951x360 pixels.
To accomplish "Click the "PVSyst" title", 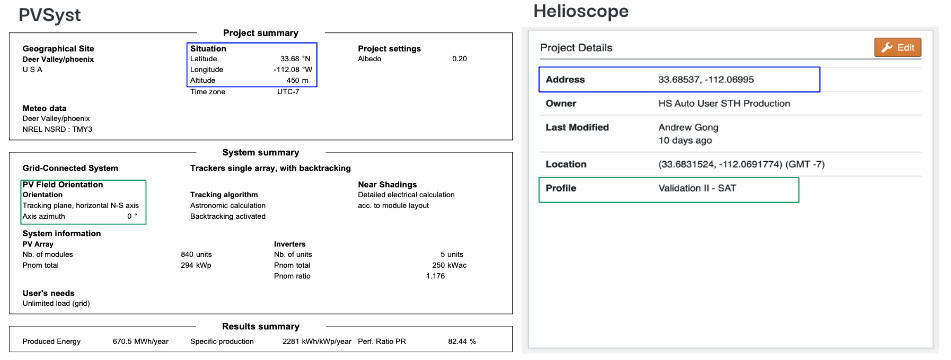I will (x=50, y=14).
